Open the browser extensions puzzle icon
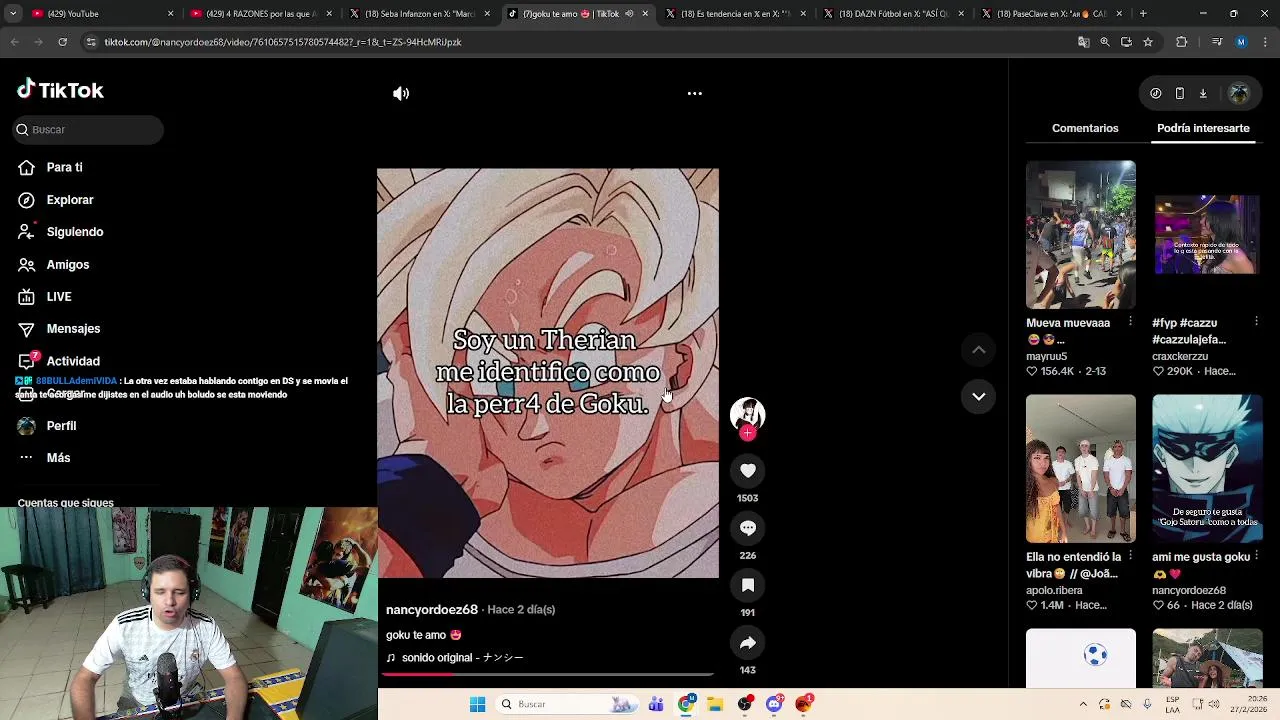1280x720 pixels. pyautogui.click(x=1181, y=42)
